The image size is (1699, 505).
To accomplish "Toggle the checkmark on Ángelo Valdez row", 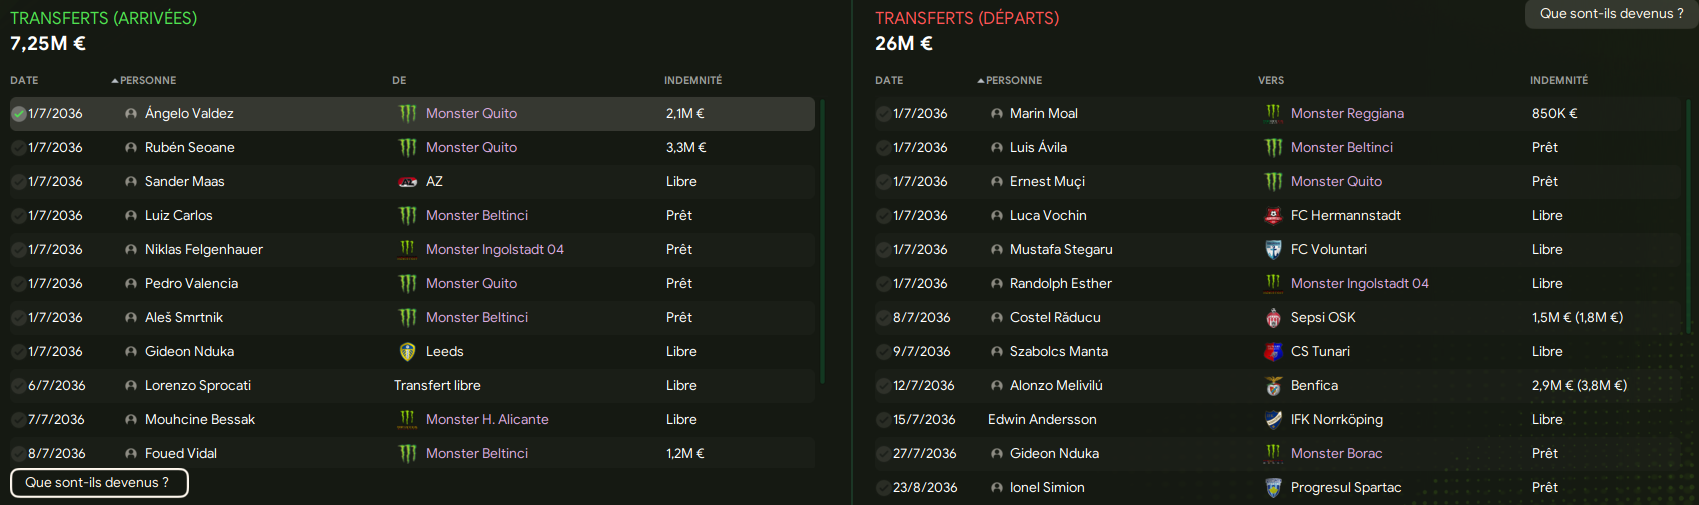I will tap(18, 114).
